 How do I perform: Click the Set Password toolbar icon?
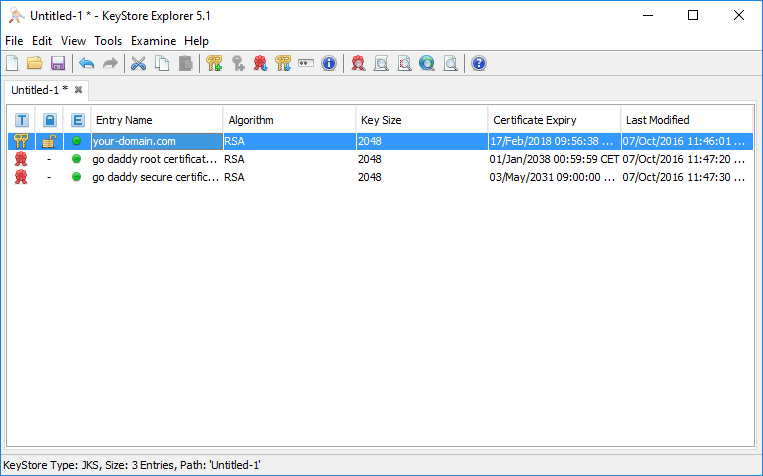(306, 64)
